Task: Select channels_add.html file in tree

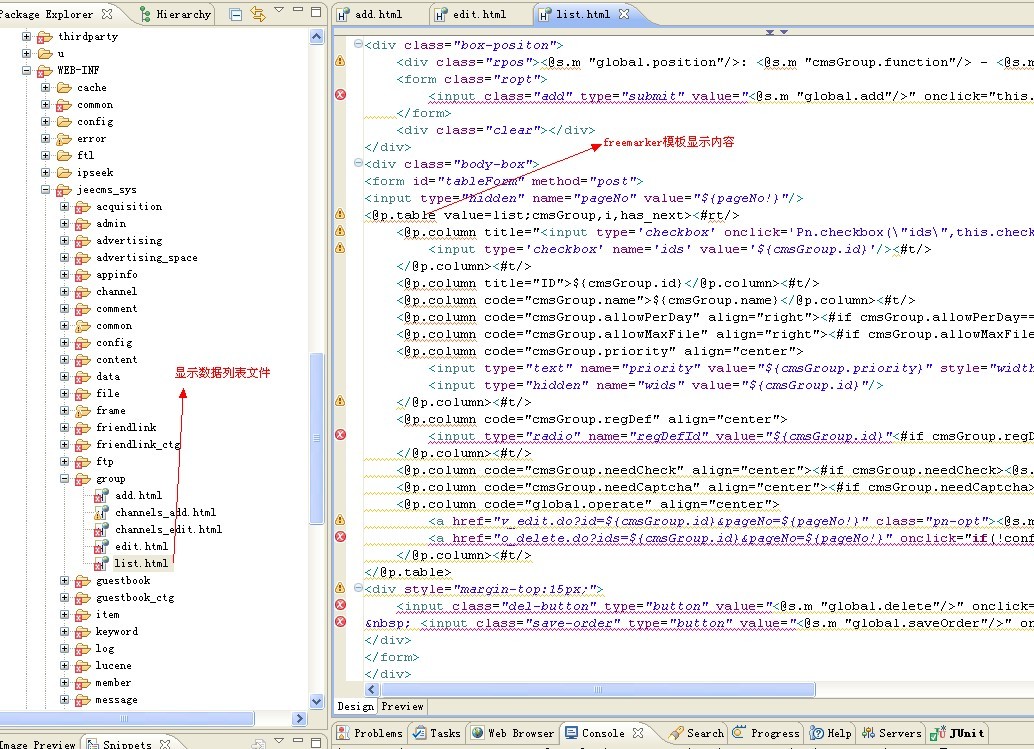Action: click(x=165, y=512)
